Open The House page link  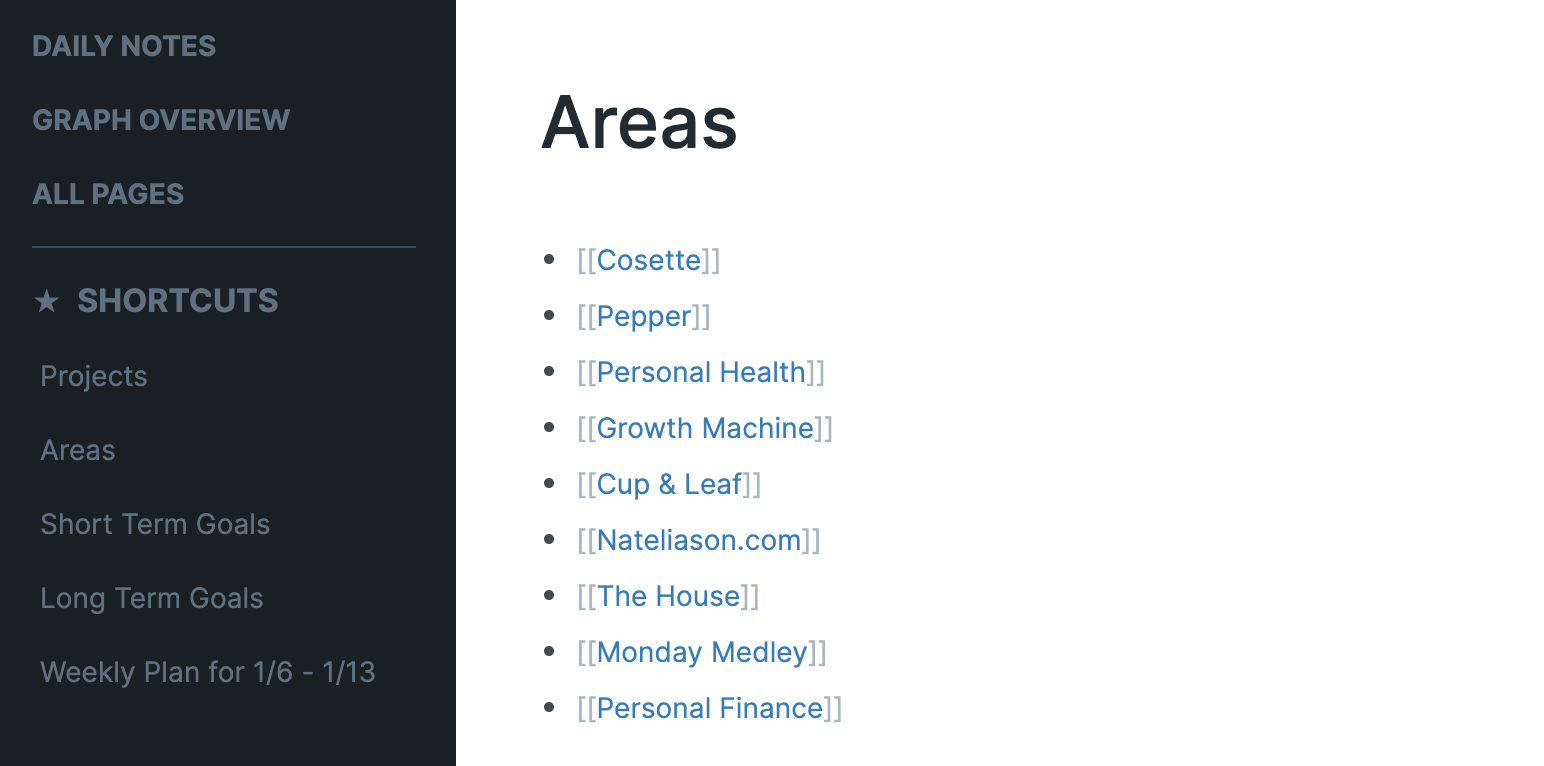(x=669, y=596)
